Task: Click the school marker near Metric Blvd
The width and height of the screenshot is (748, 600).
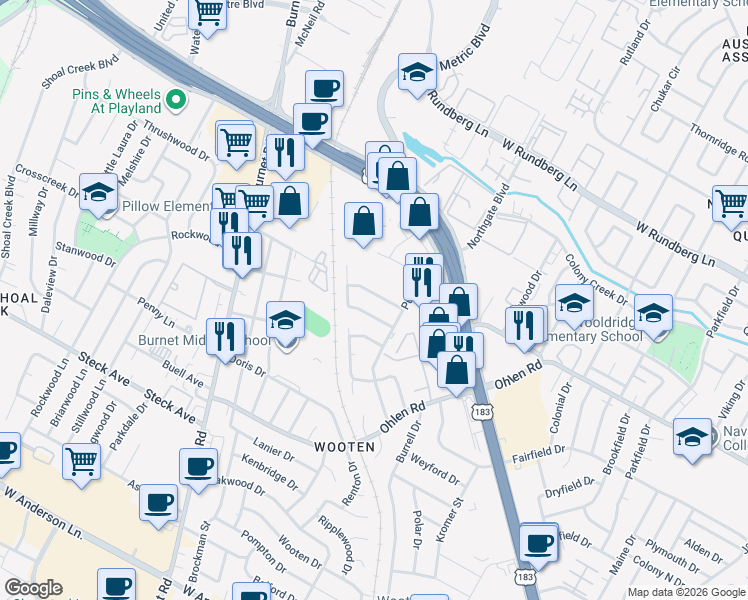Action: pyautogui.click(x=417, y=75)
